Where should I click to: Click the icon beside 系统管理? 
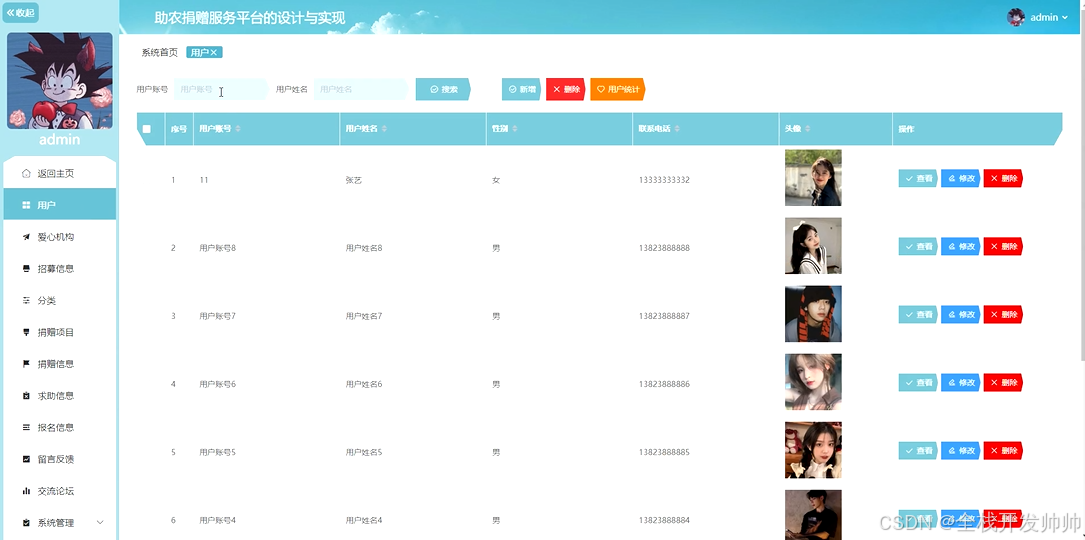[26, 523]
